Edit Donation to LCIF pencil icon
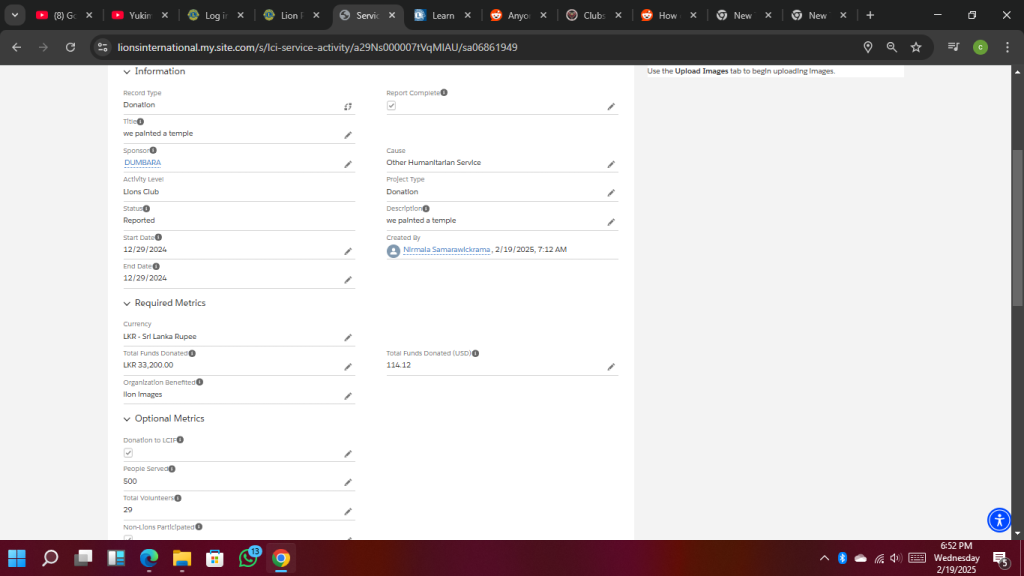This screenshot has width=1024, height=576. pos(348,454)
